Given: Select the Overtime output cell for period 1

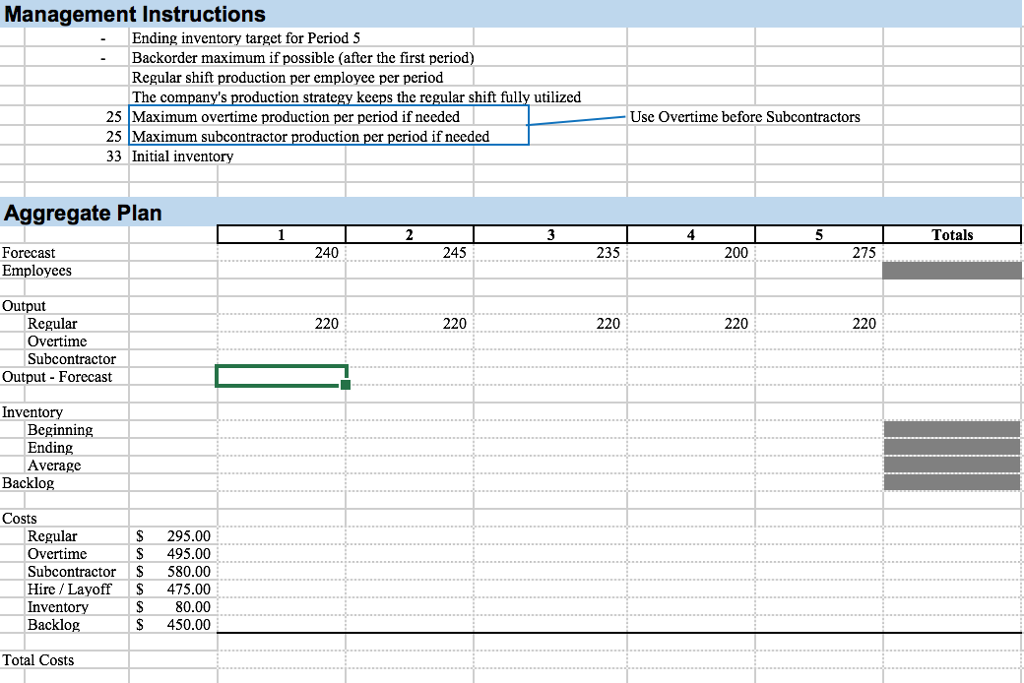Looking at the screenshot, I should 281,341.
